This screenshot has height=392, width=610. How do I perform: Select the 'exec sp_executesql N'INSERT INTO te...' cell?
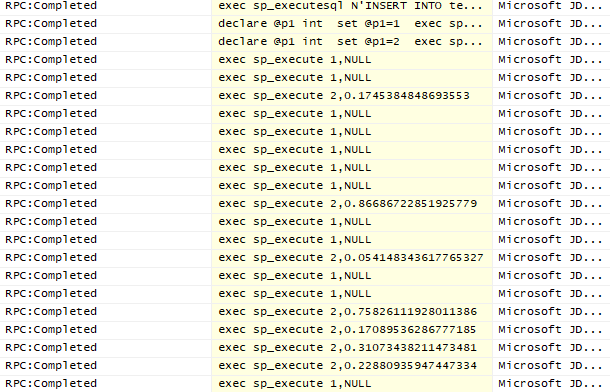pos(352,6)
